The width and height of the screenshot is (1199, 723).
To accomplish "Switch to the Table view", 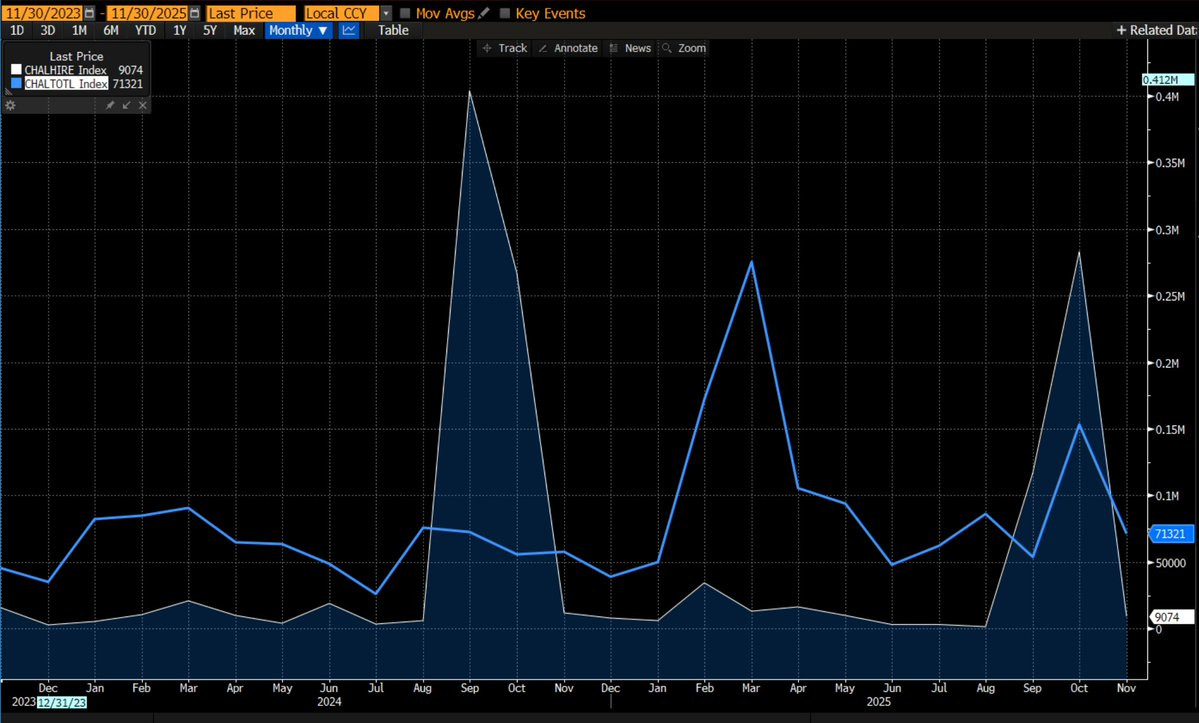I will tap(393, 30).
